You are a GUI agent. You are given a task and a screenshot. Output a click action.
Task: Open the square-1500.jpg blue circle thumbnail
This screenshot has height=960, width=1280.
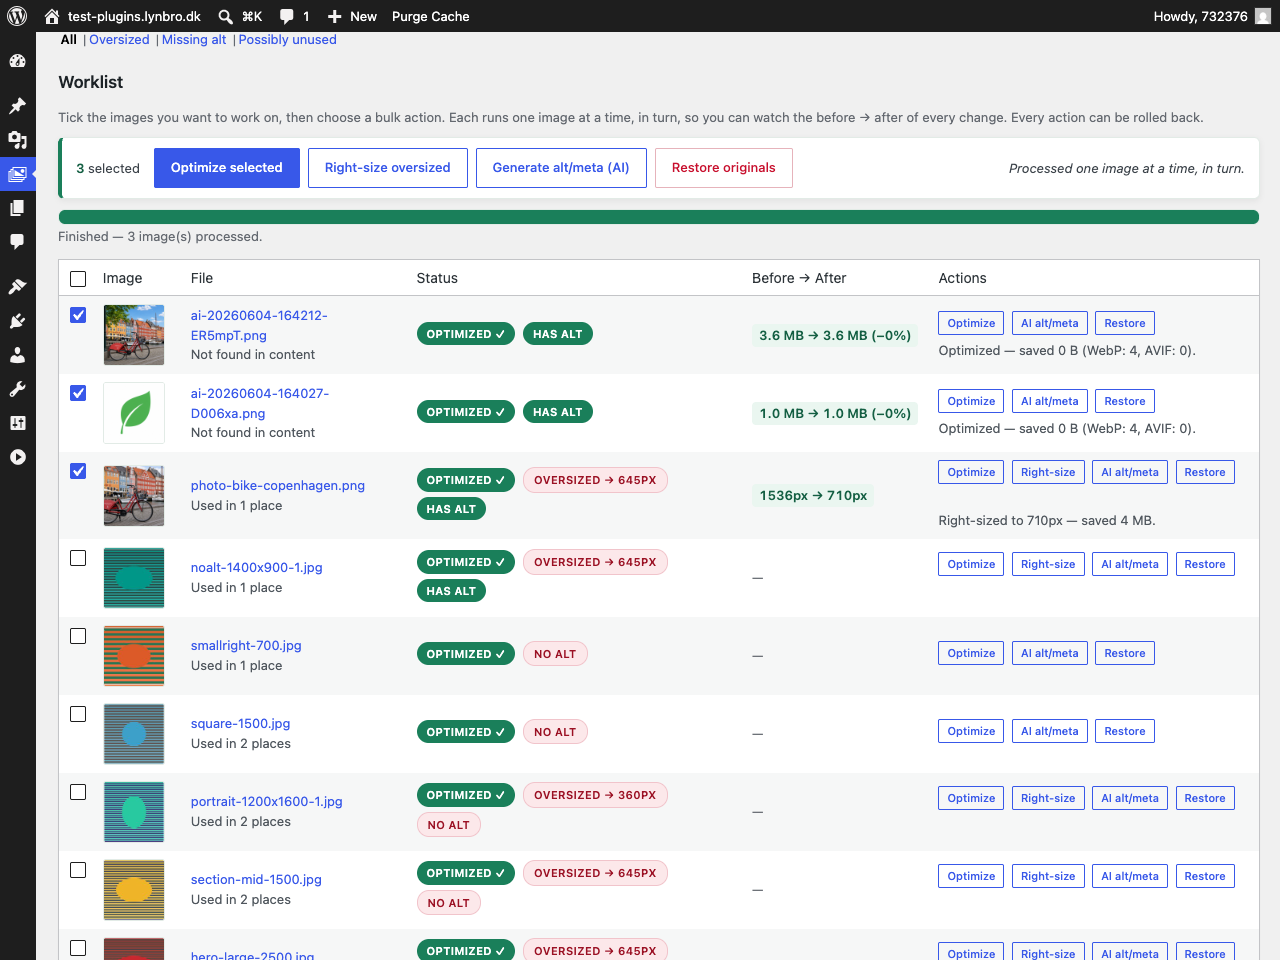click(x=134, y=734)
